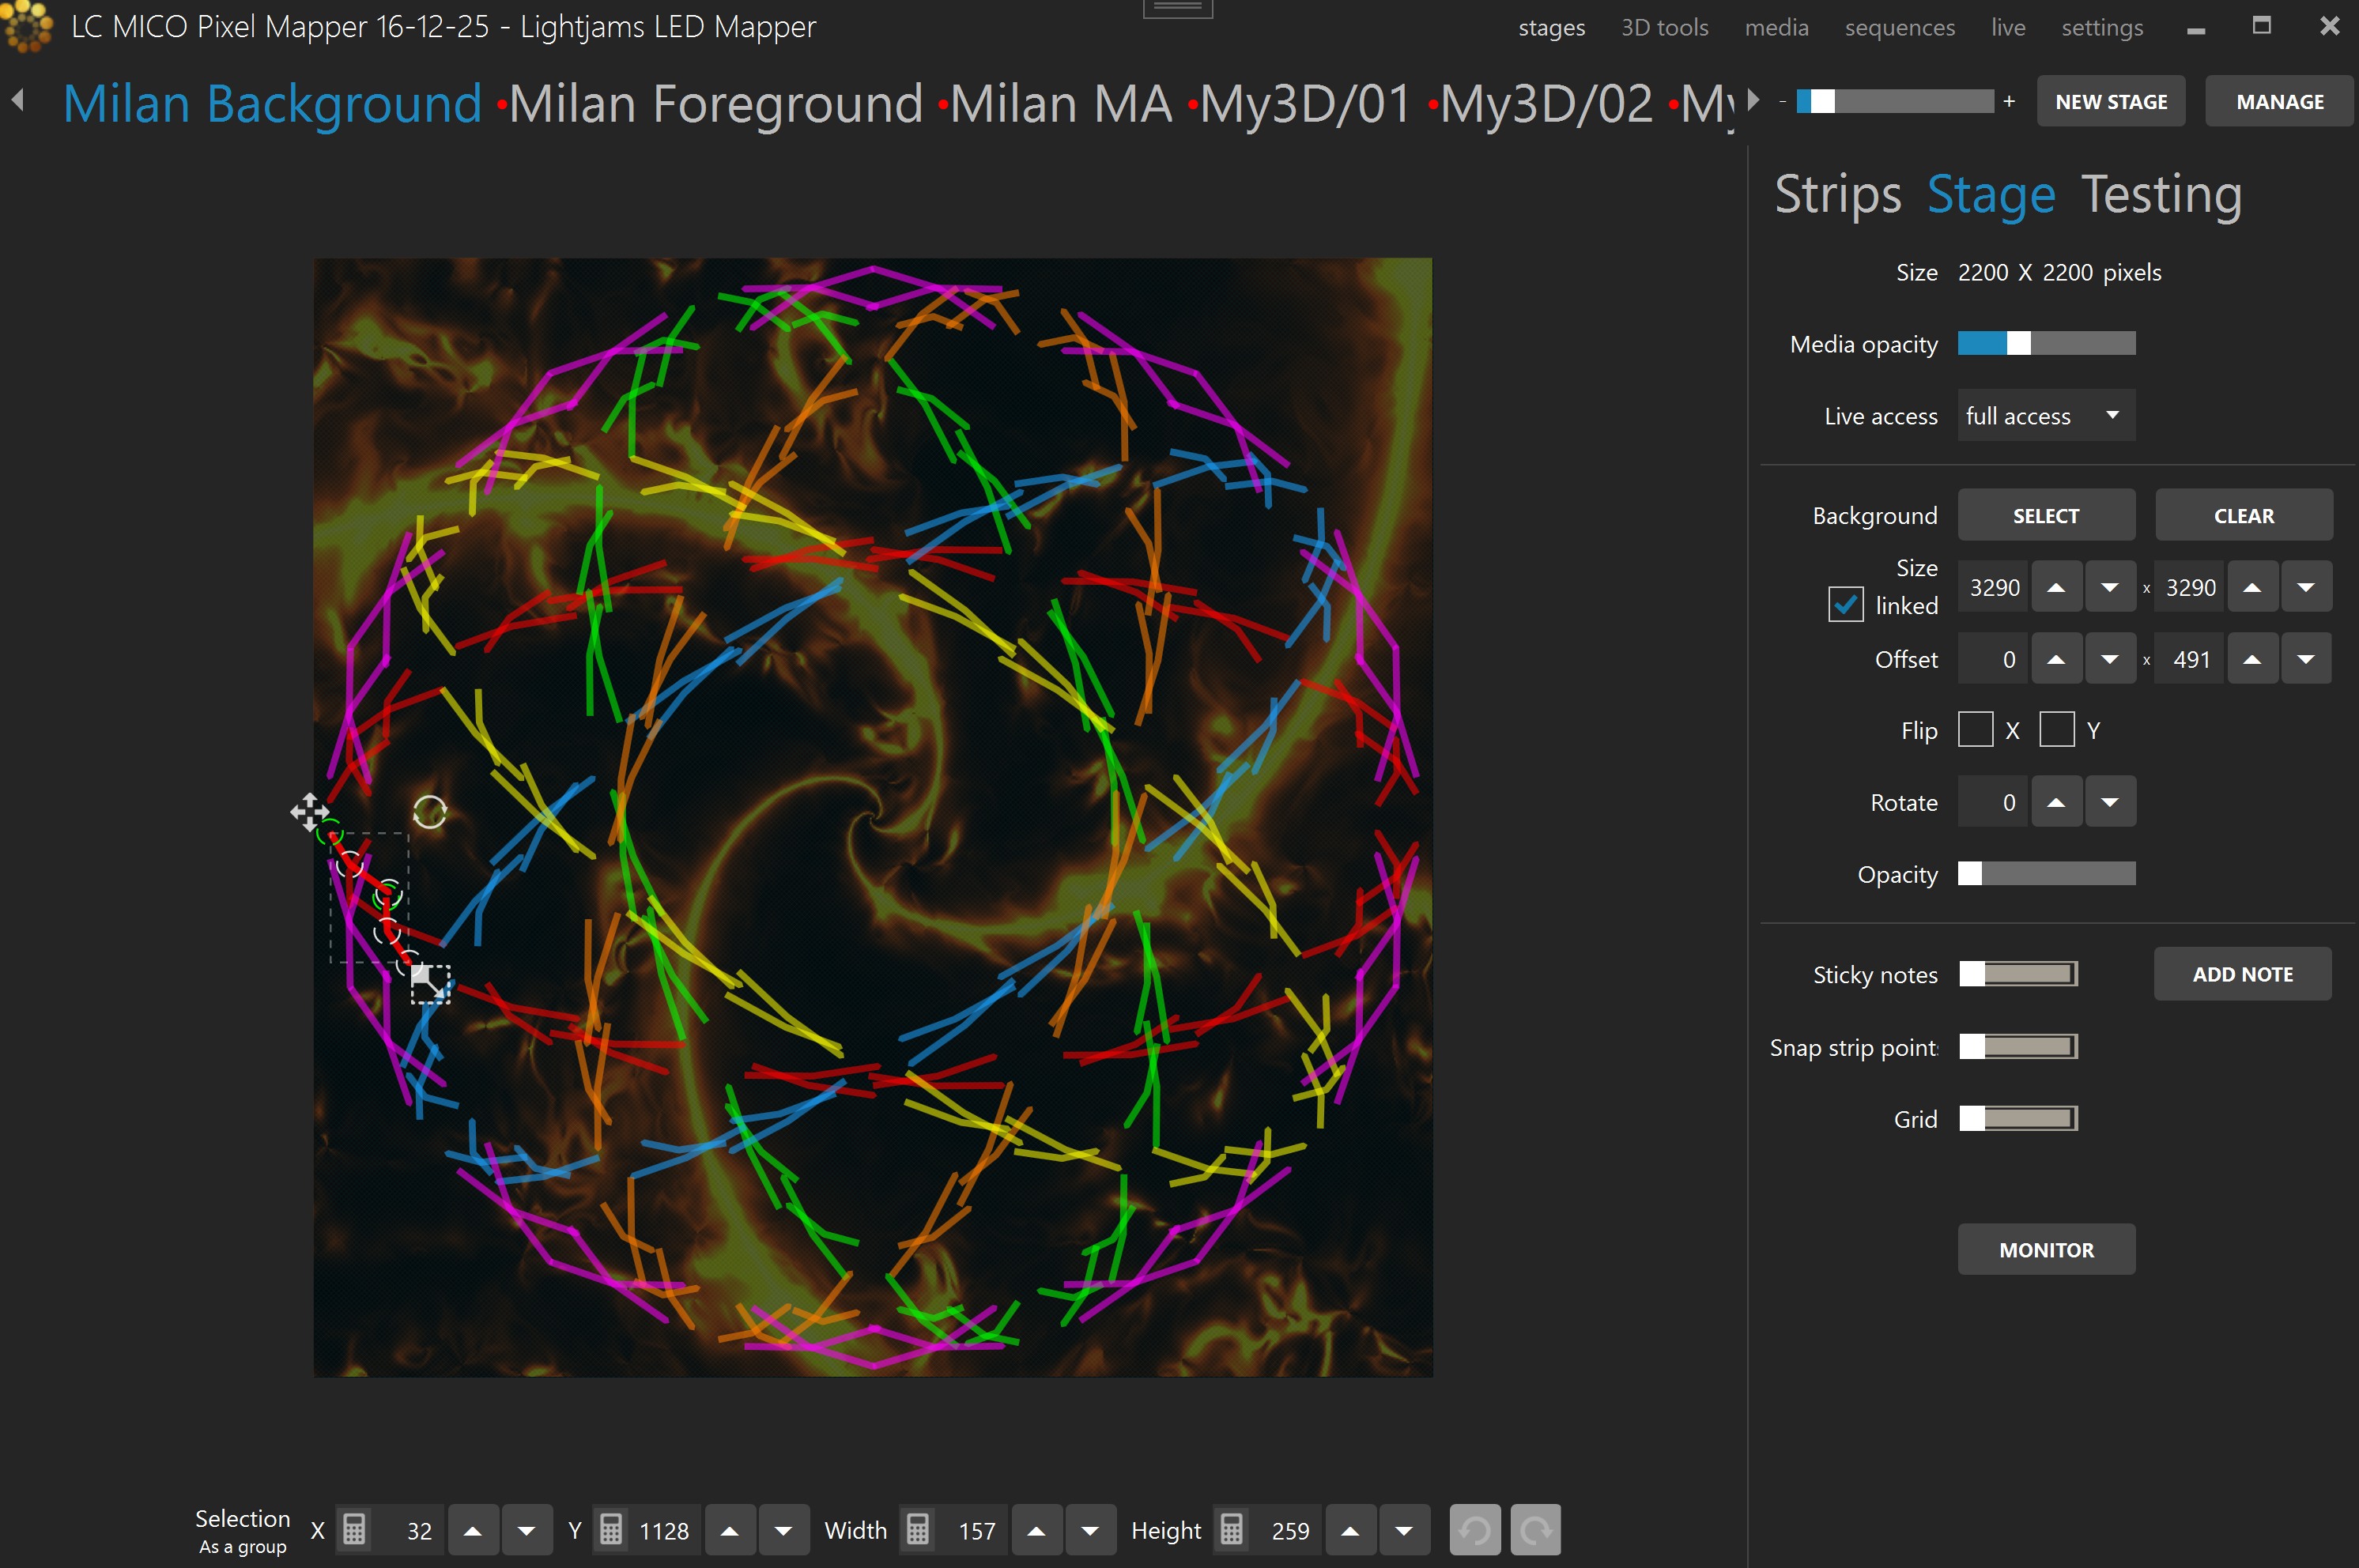The height and width of the screenshot is (1568, 2359).
Task: Click SELECT to choose a background
Action: point(2046,515)
